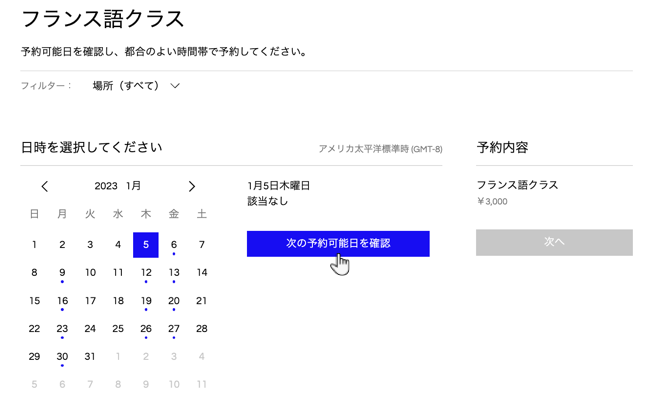The image size is (660, 408).
Task: Pick January 26 in the calendar
Action: (146, 328)
